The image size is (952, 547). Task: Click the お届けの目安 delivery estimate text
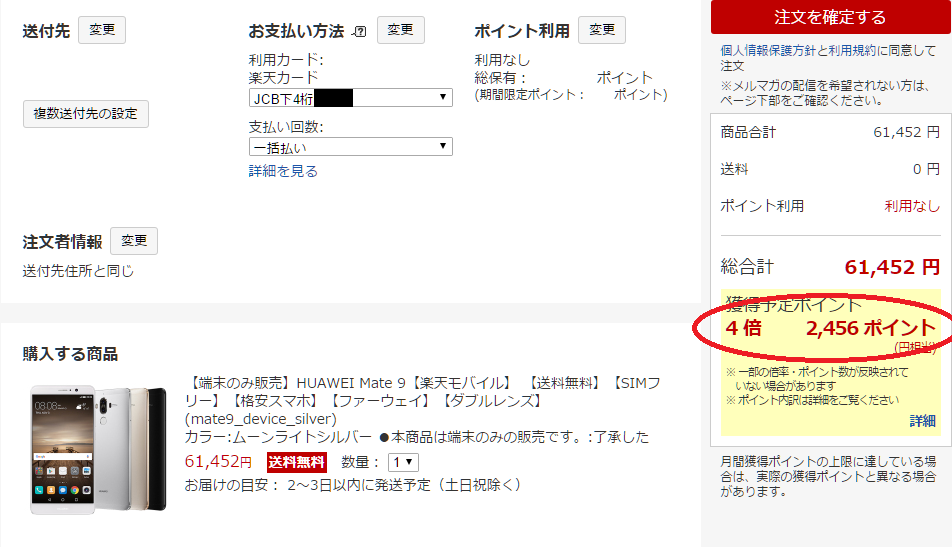click(353, 485)
